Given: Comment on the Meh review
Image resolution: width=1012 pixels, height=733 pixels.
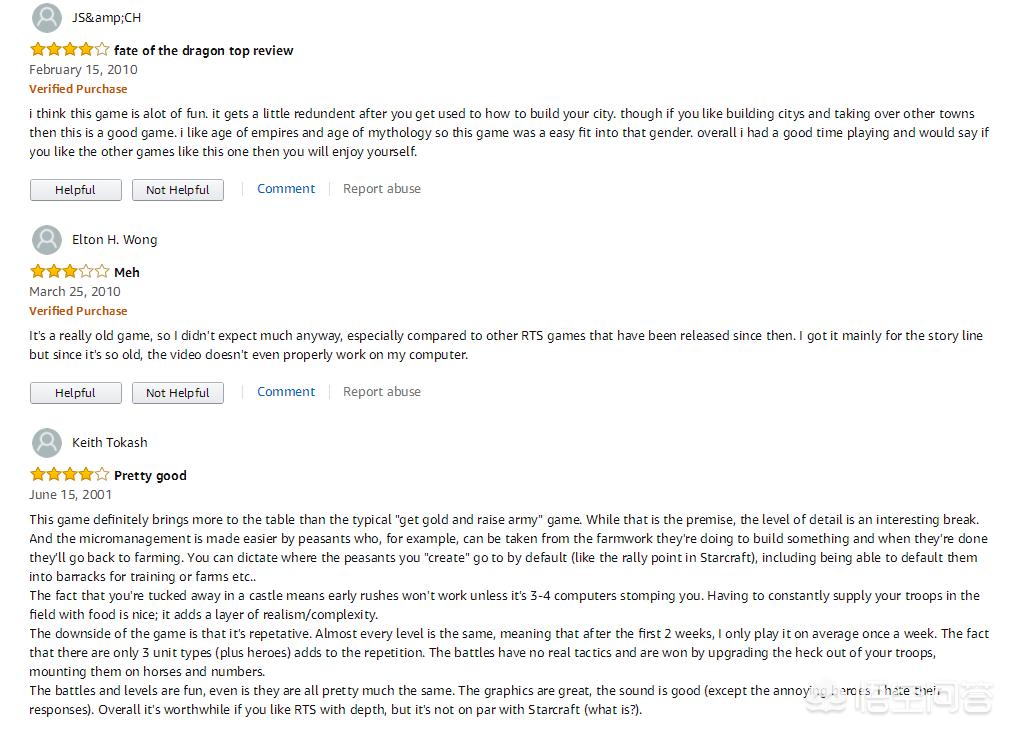Looking at the screenshot, I should pyautogui.click(x=286, y=392).
